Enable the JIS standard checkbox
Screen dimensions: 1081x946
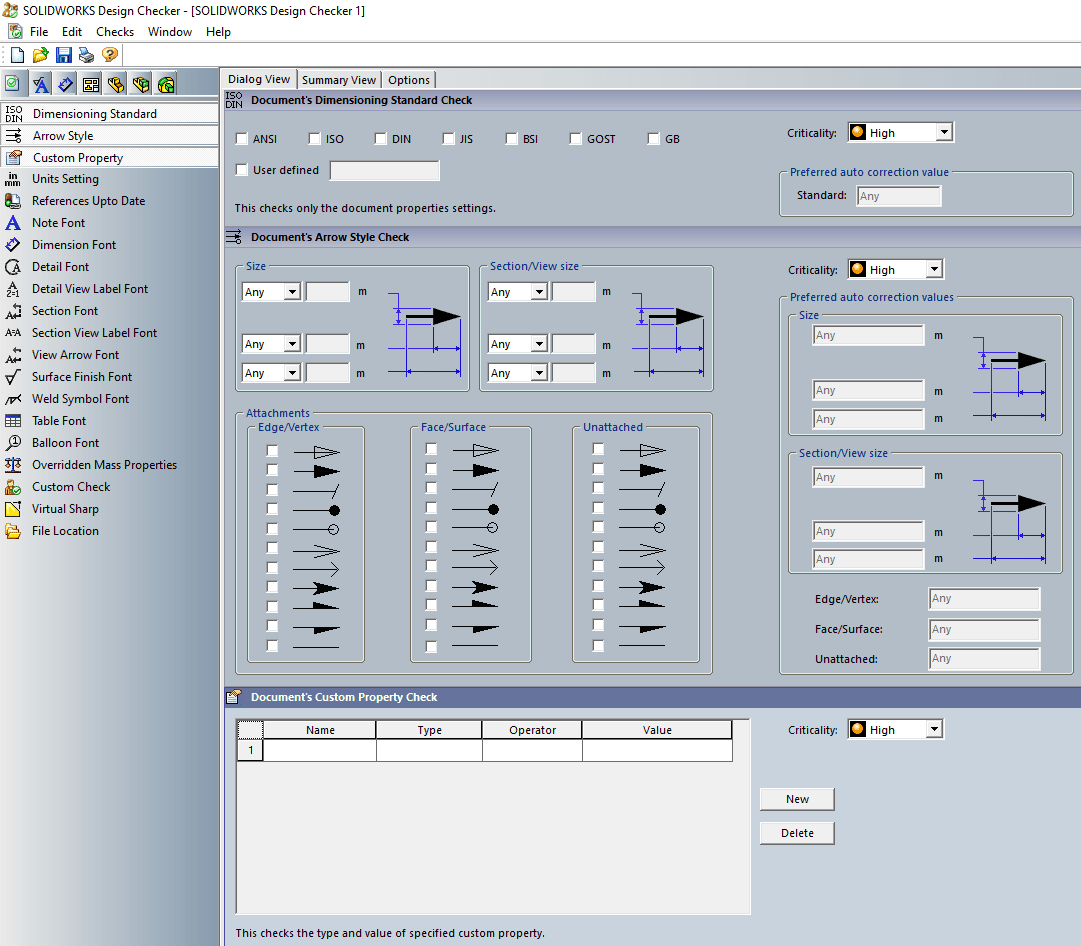click(449, 139)
